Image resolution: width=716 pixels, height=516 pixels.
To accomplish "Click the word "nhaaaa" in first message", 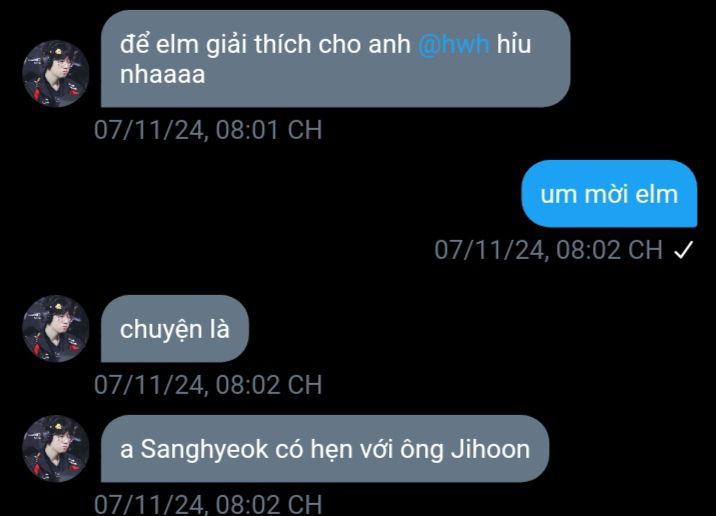I will point(163,75).
